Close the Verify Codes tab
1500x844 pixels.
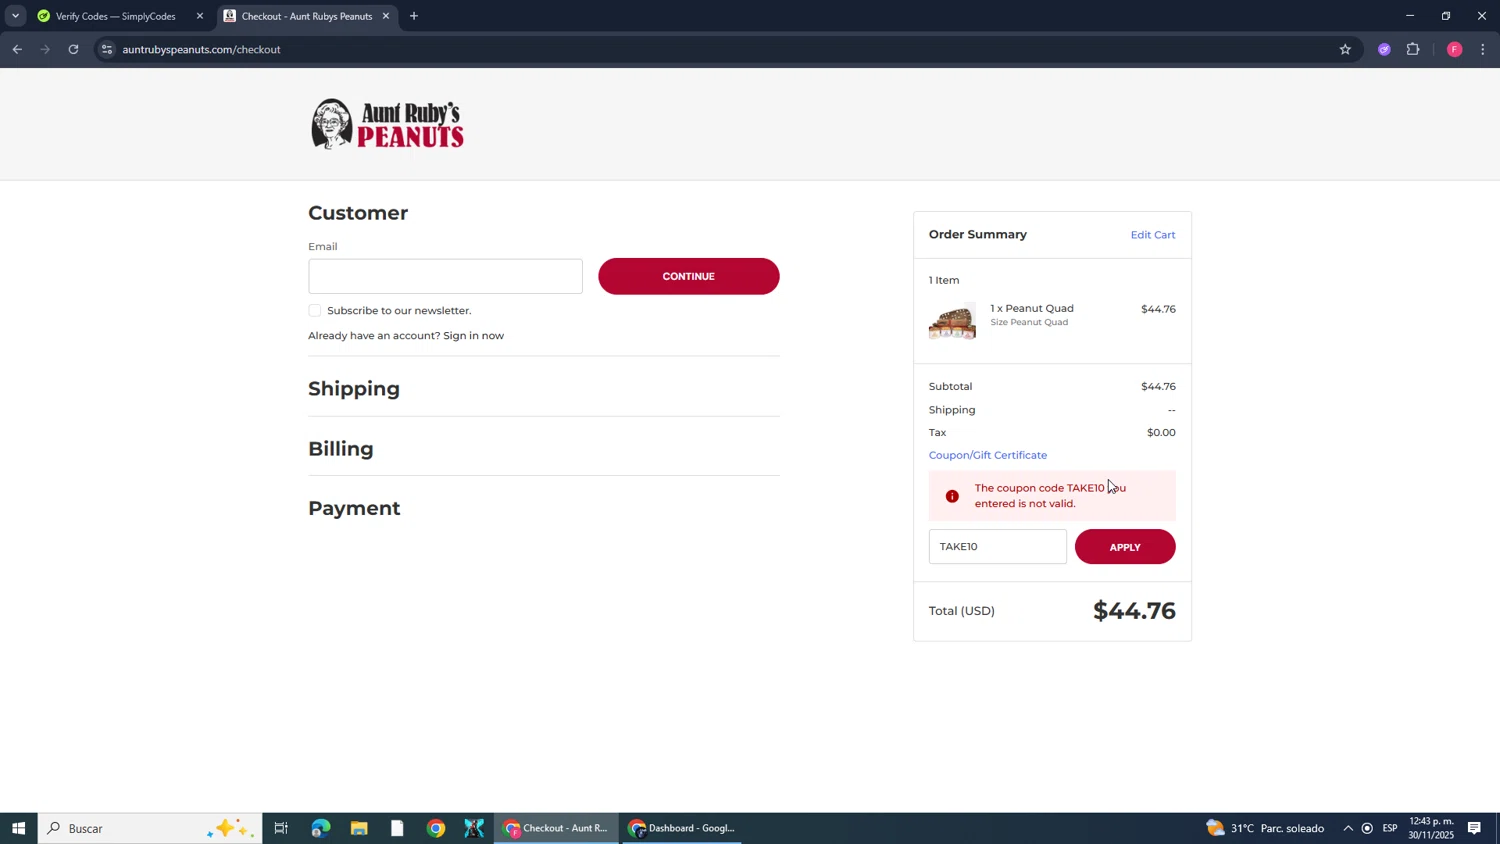[x=199, y=16]
